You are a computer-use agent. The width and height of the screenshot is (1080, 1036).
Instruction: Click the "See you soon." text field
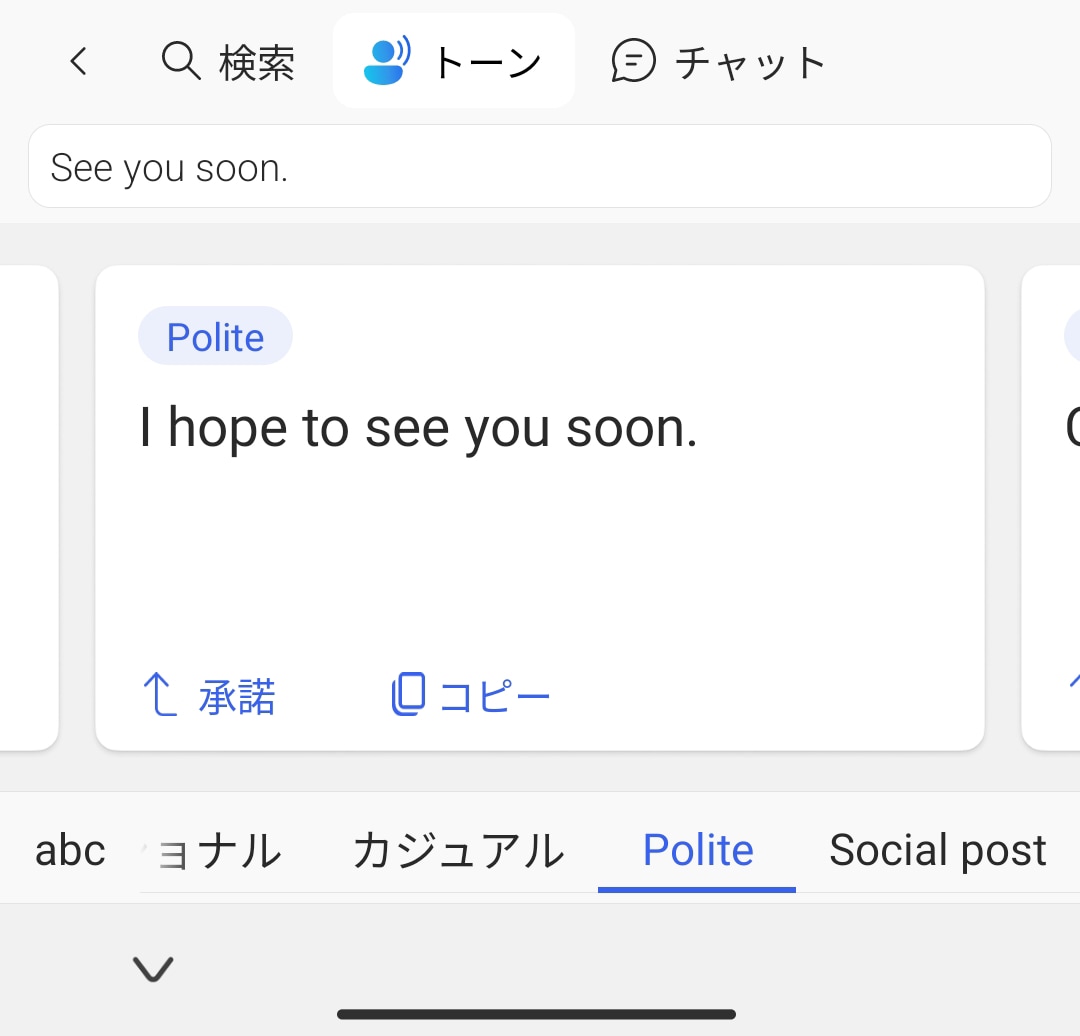[540, 167]
